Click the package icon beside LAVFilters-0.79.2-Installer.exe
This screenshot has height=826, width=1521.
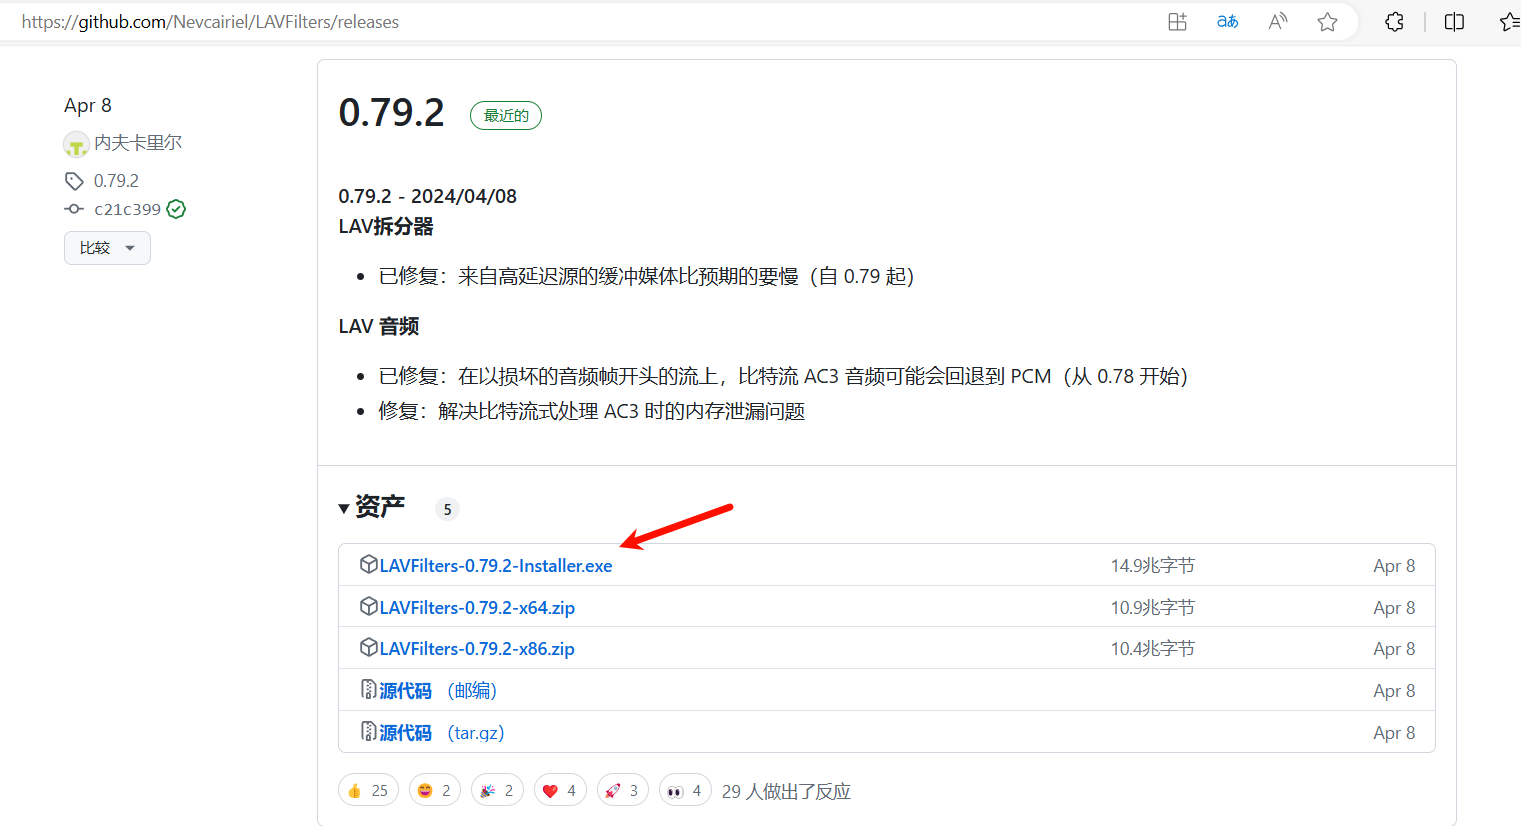tap(368, 564)
